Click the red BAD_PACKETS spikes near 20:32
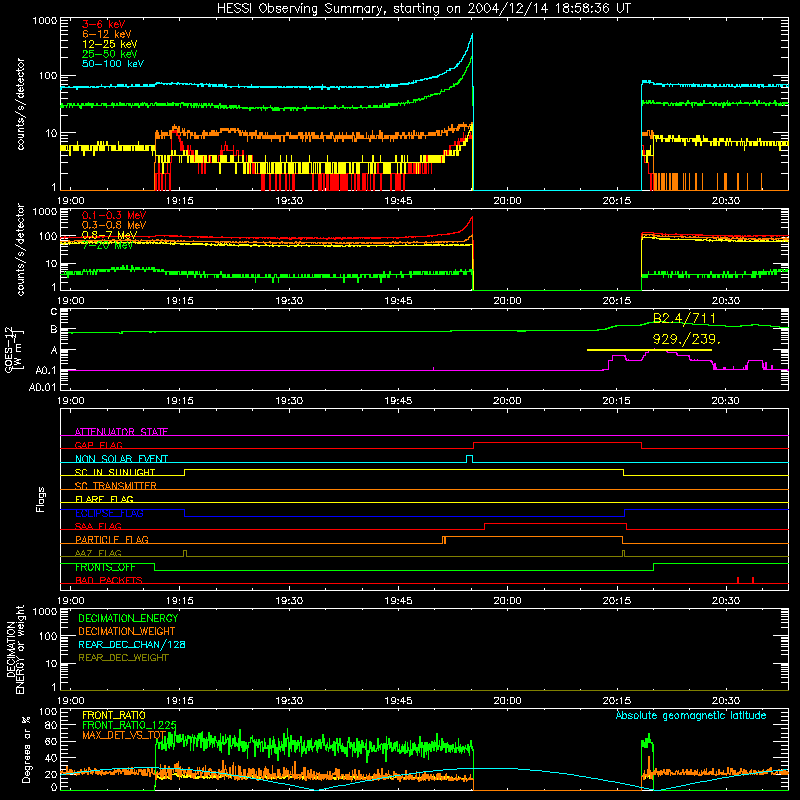Viewport: 800px width, 800px height. [x=745, y=580]
